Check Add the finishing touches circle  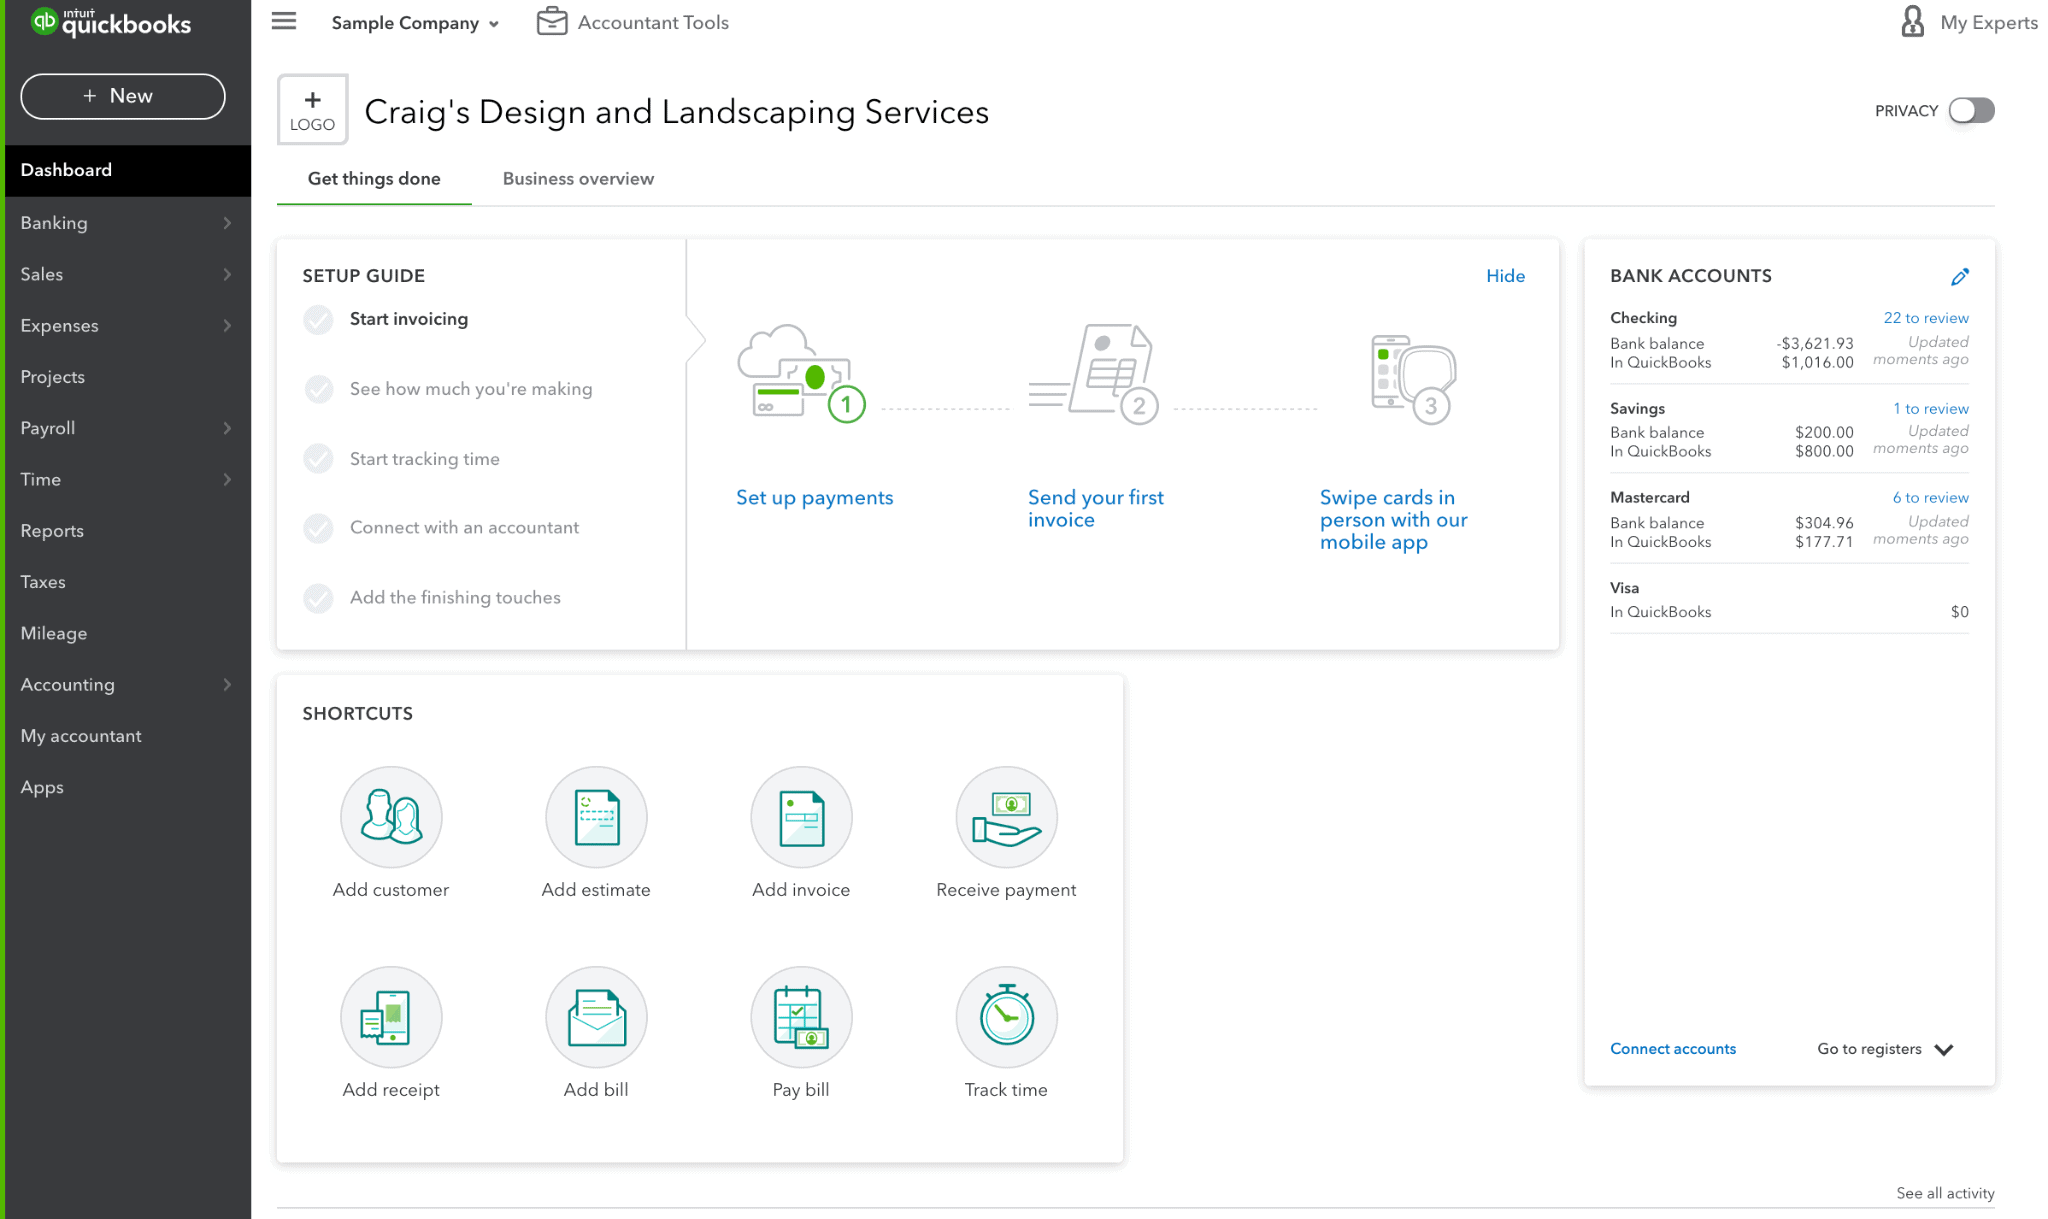point(318,597)
